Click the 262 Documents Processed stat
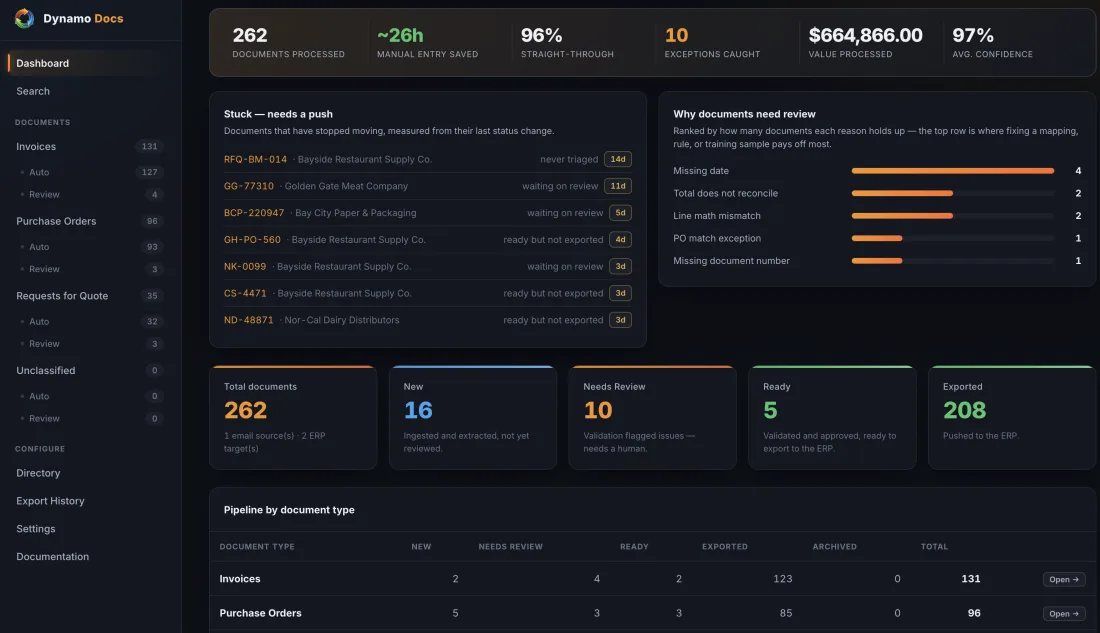 pos(288,43)
